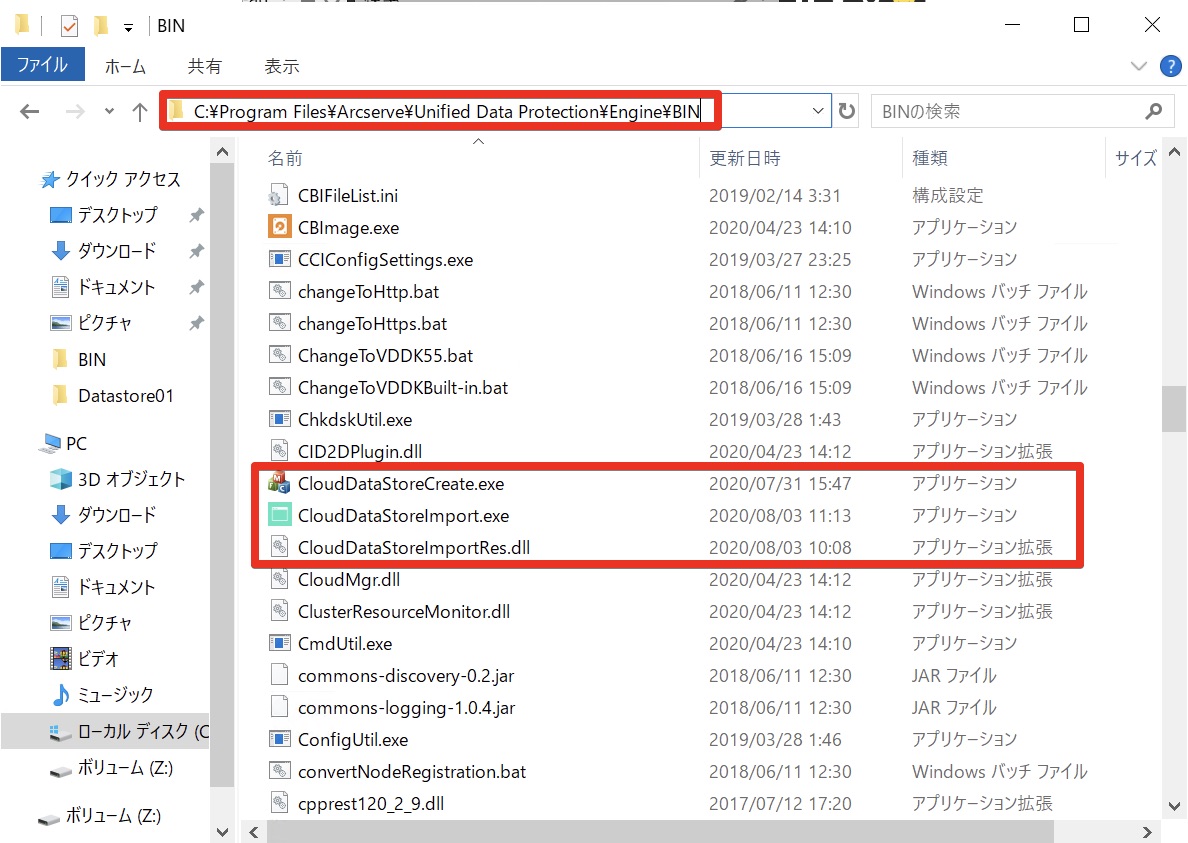Sort by 名前 column header

point(285,158)
